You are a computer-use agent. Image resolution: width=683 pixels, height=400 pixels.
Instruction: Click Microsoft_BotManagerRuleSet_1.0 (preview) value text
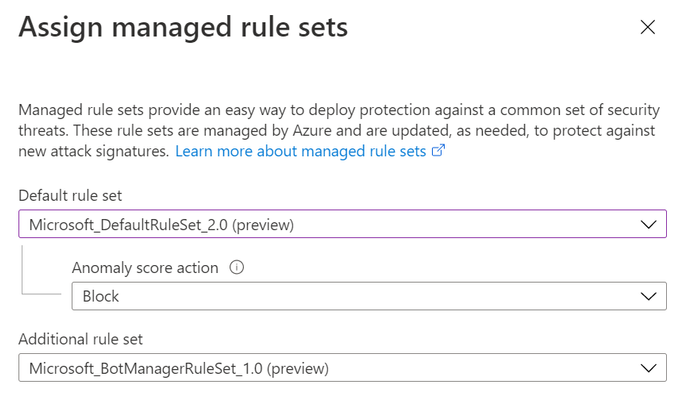[179, 369]
